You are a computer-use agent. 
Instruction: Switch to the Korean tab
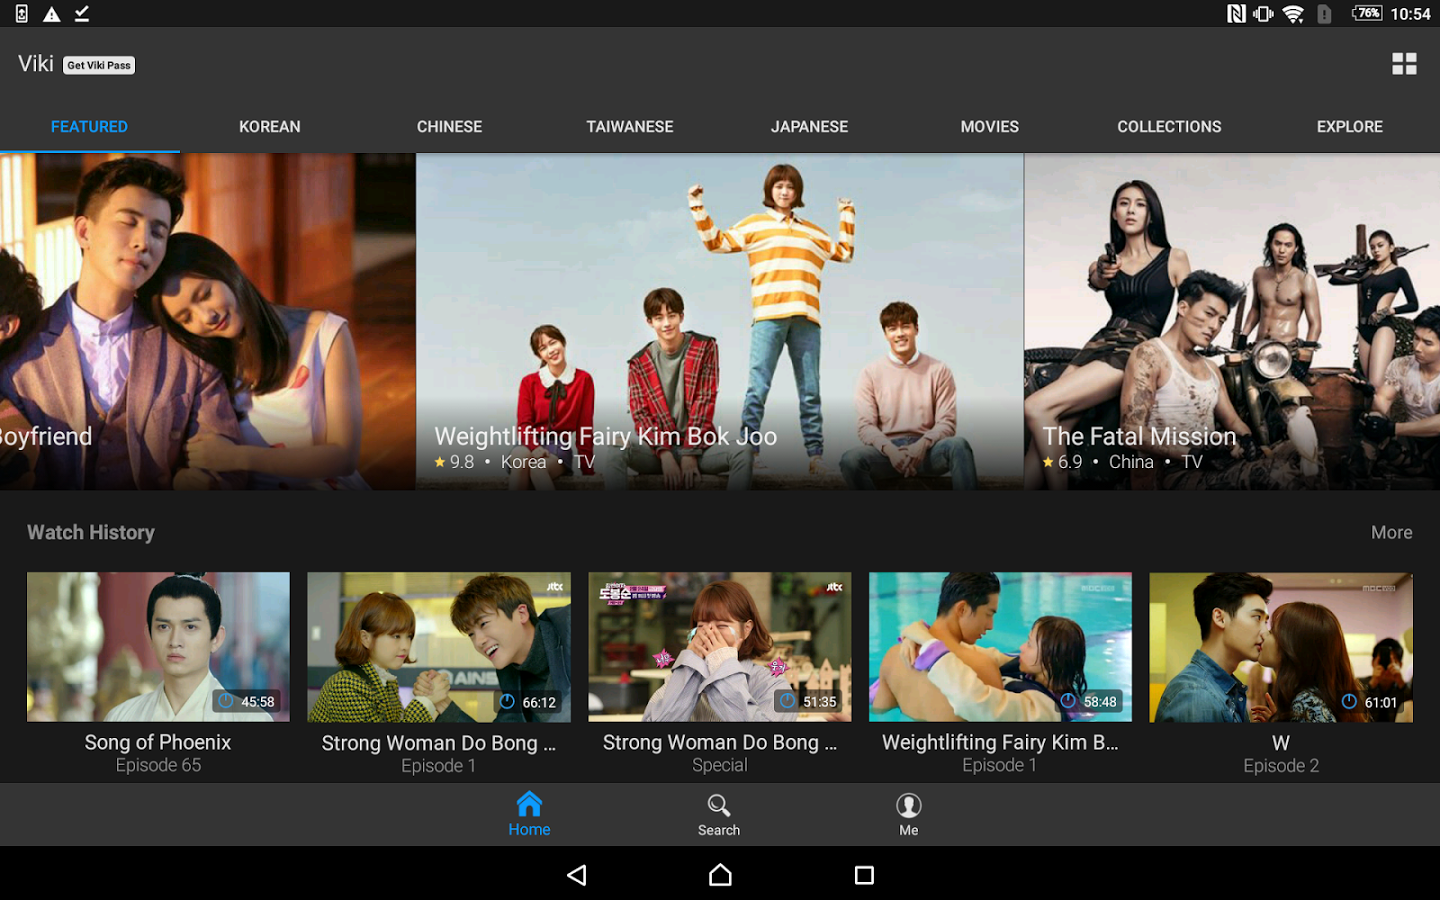[x=270, y=127]
